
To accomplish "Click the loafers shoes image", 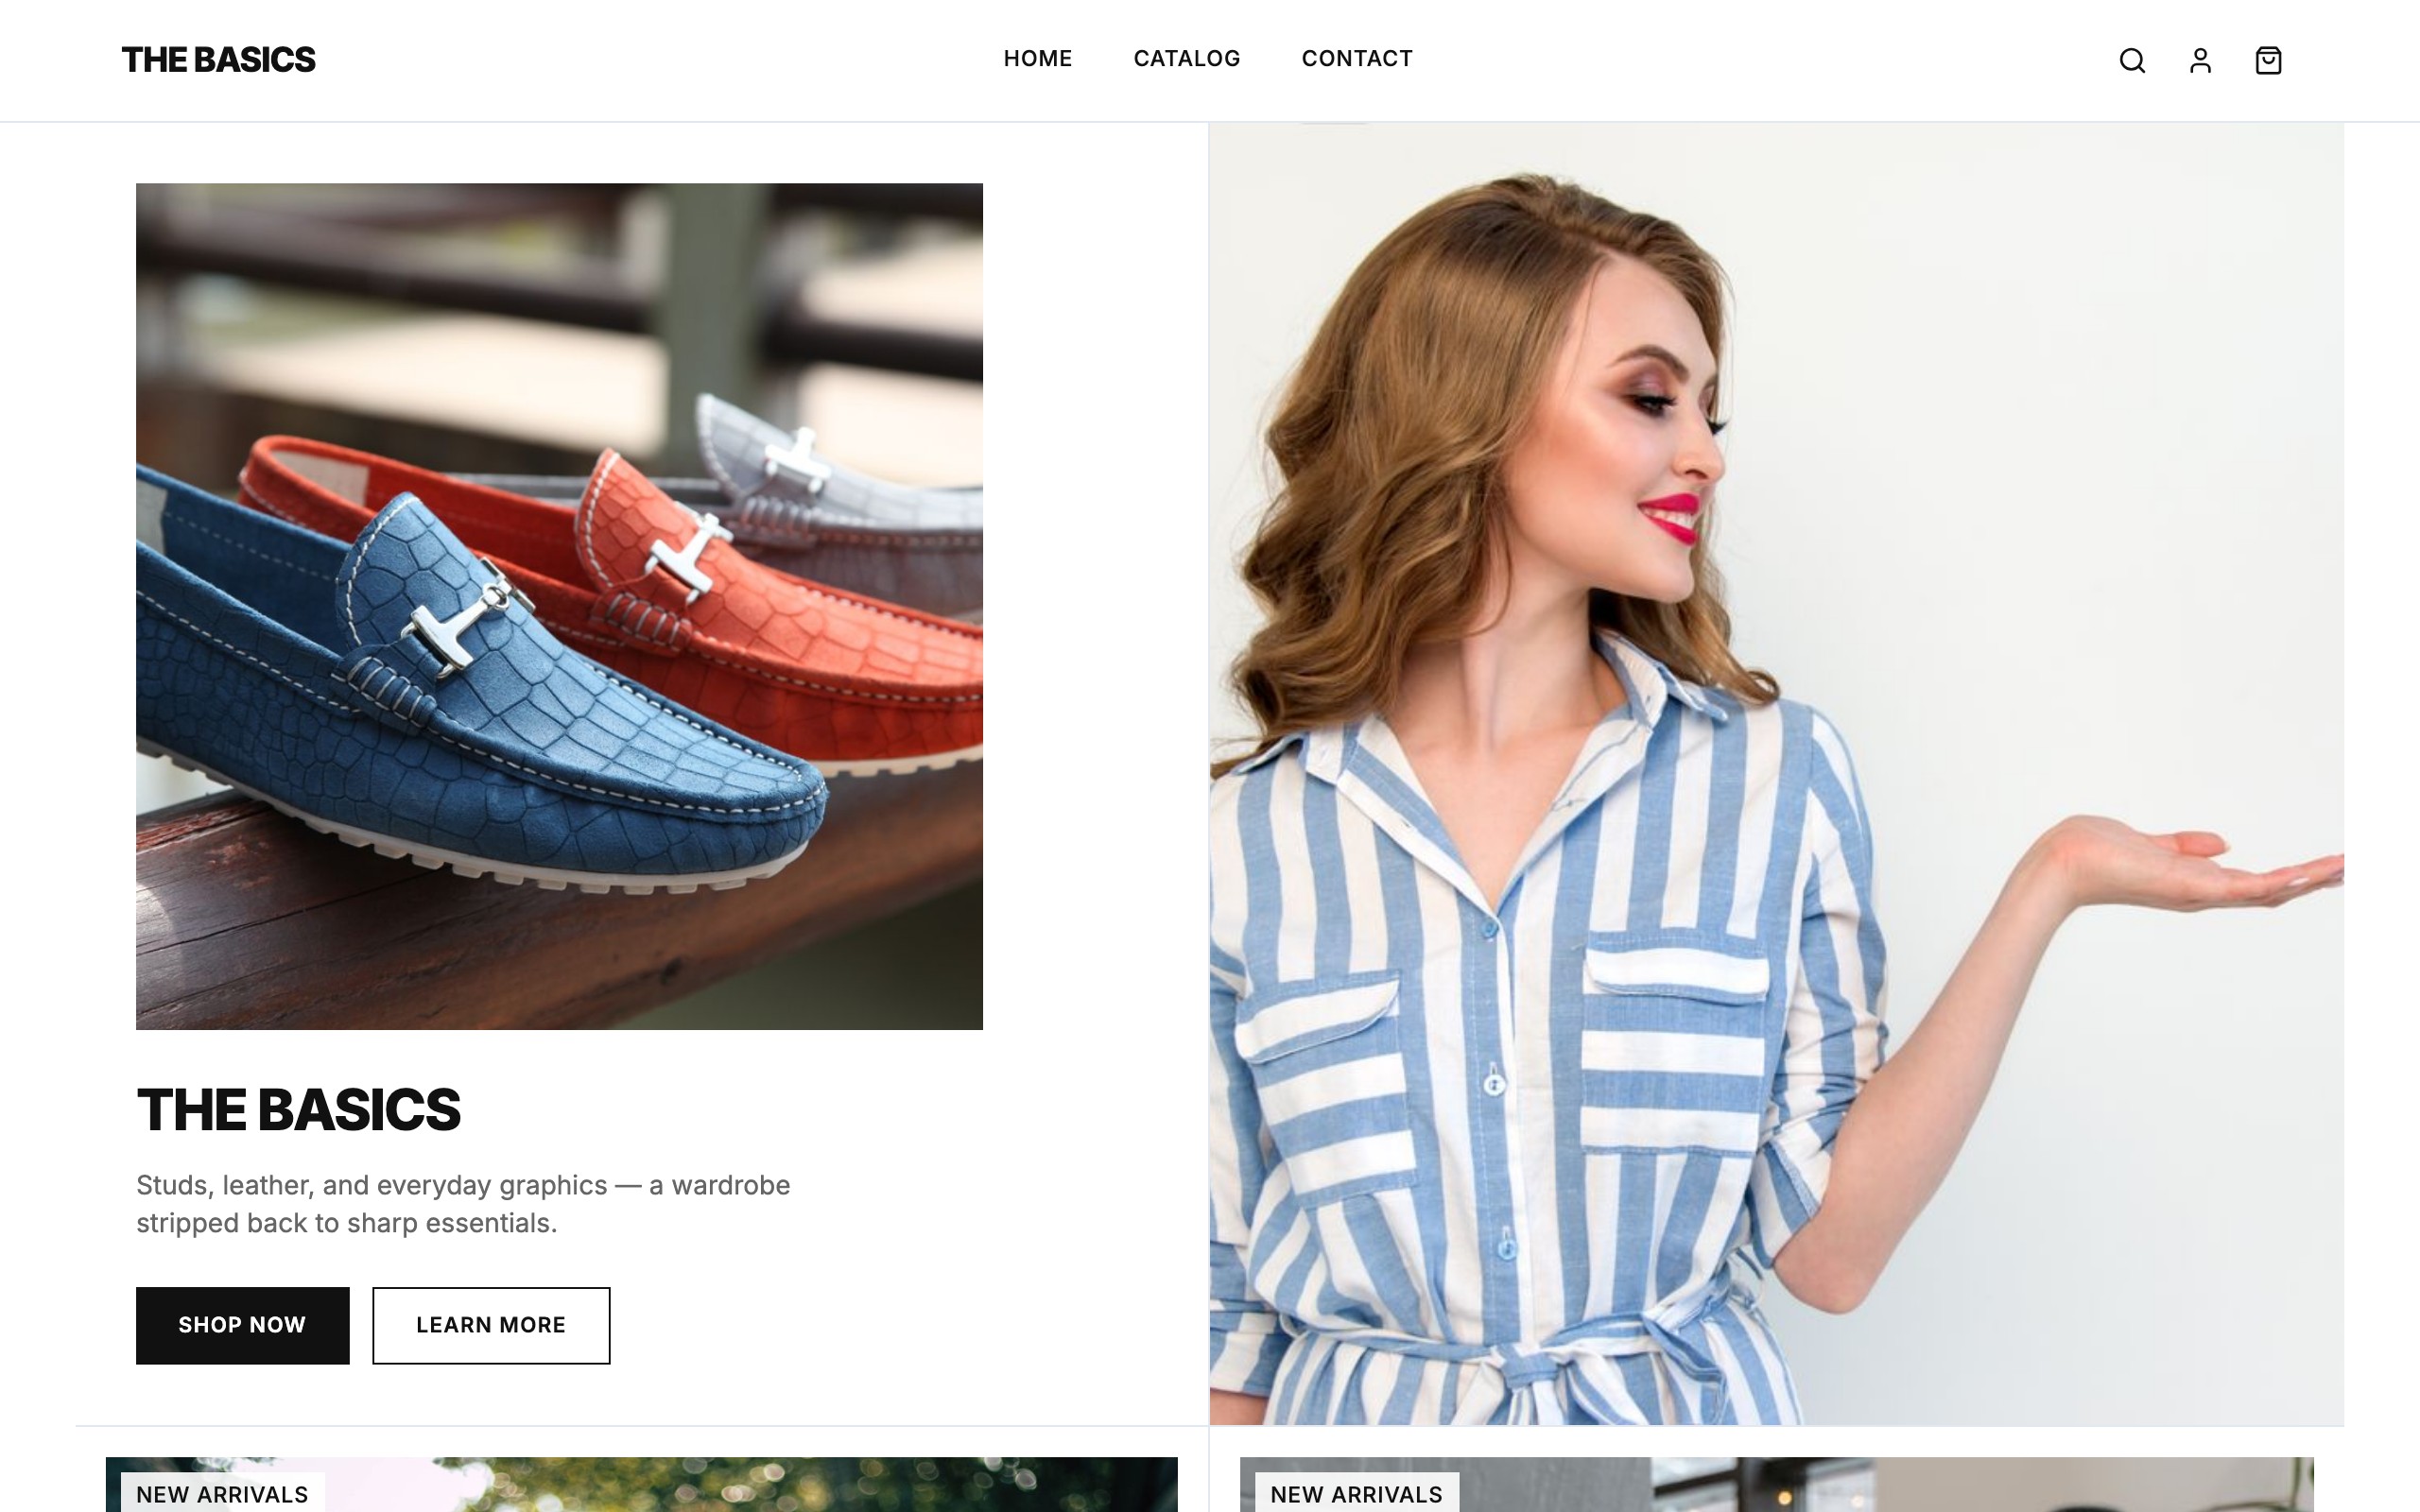I will click(x=559, y=606).
